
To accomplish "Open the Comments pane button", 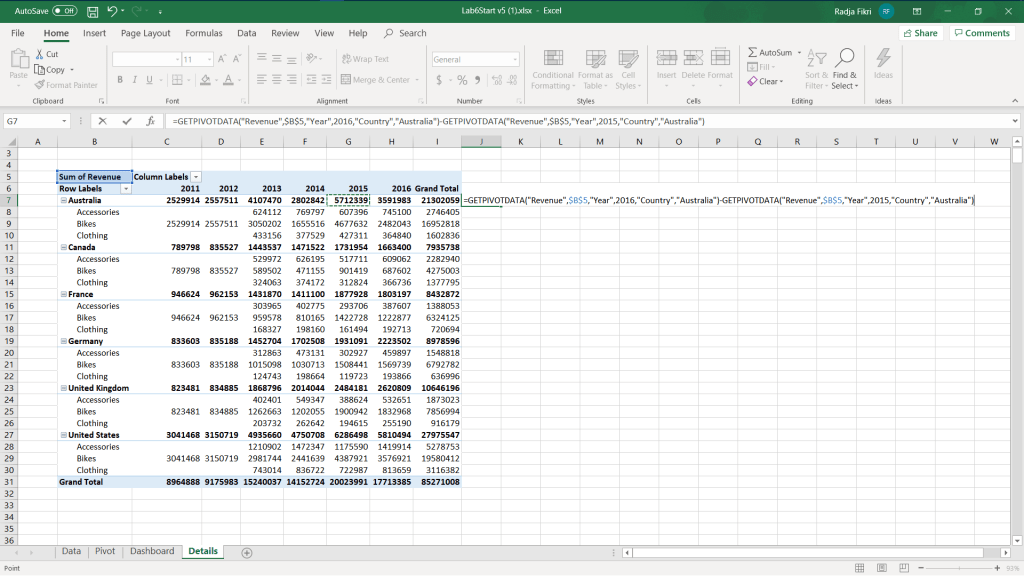I will (x=981, y=33).
